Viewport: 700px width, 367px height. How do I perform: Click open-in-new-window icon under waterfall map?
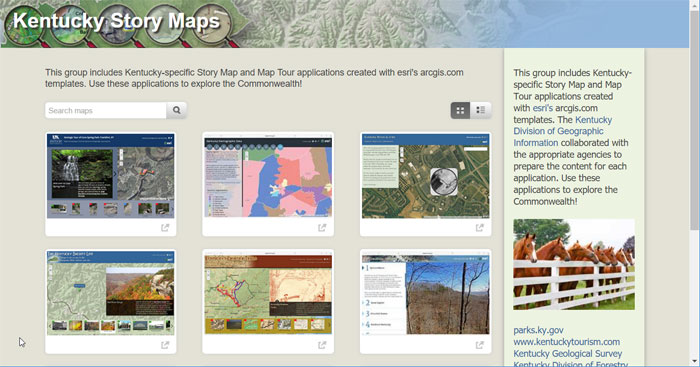pyautogui.click(x=165, y=228)
